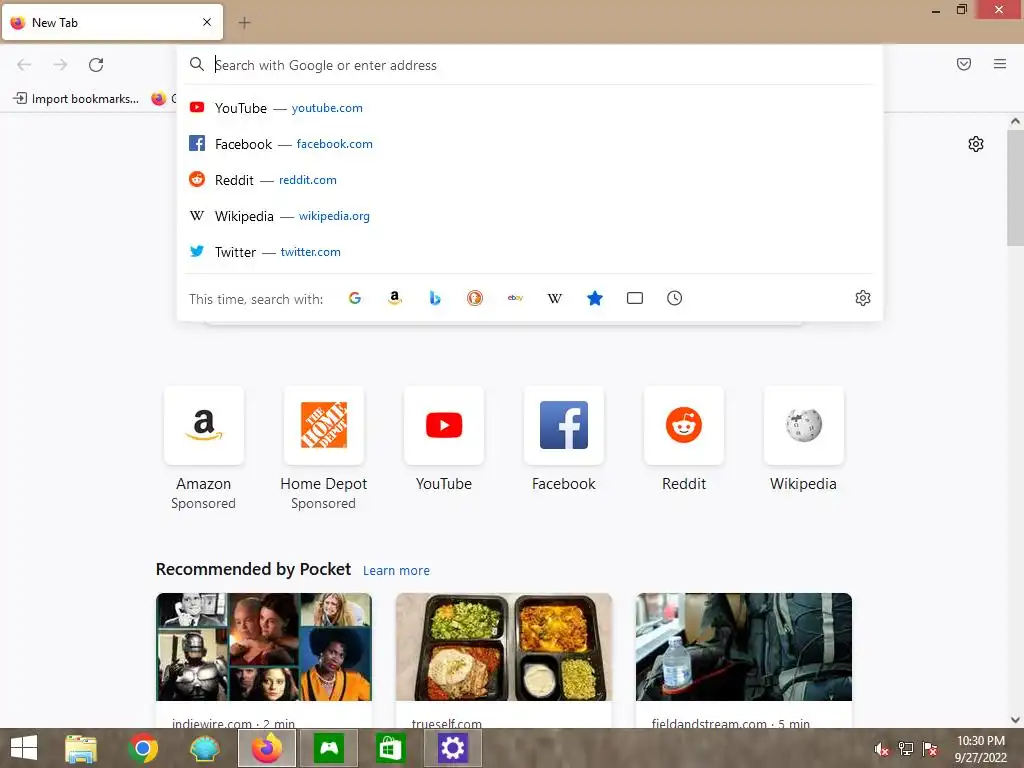The image size is (1024, 768).
Task: Go back one page
Action: coord(24,65)
